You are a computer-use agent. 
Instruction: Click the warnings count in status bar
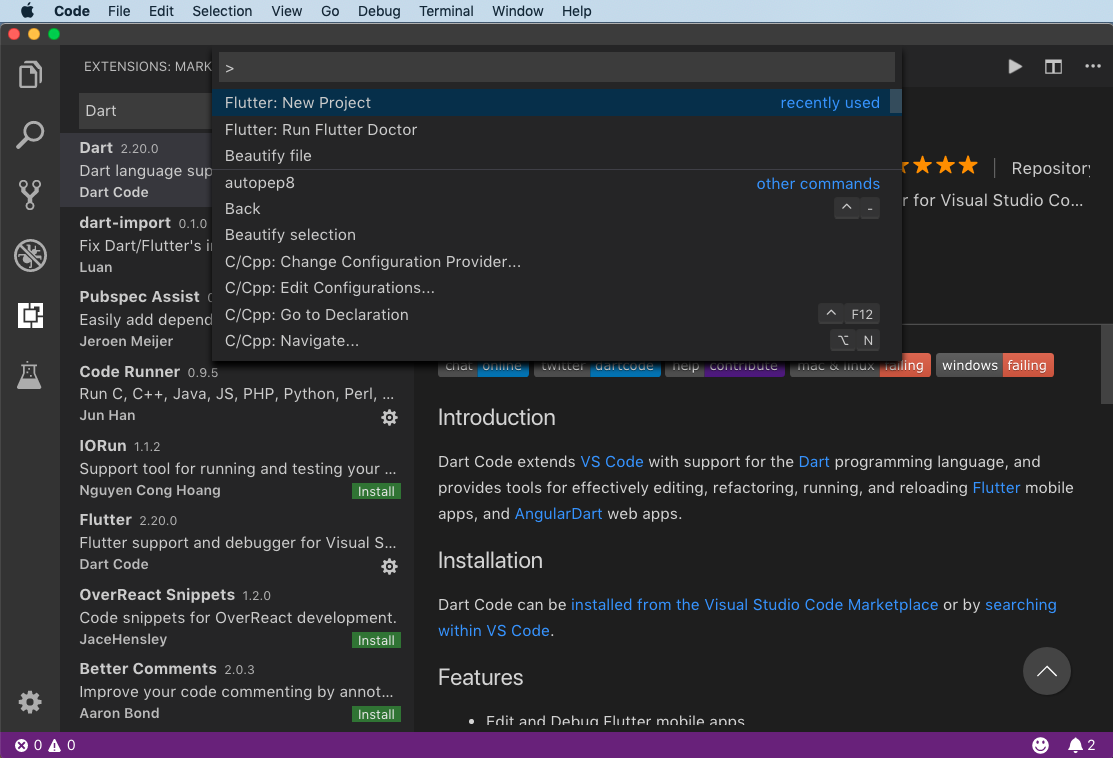click(62, 745)
